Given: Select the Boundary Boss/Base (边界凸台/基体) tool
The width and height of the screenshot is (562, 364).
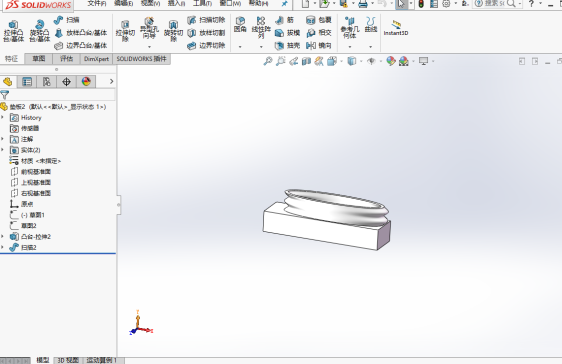Looking at the screenshot, I should (x=81, y=46).
